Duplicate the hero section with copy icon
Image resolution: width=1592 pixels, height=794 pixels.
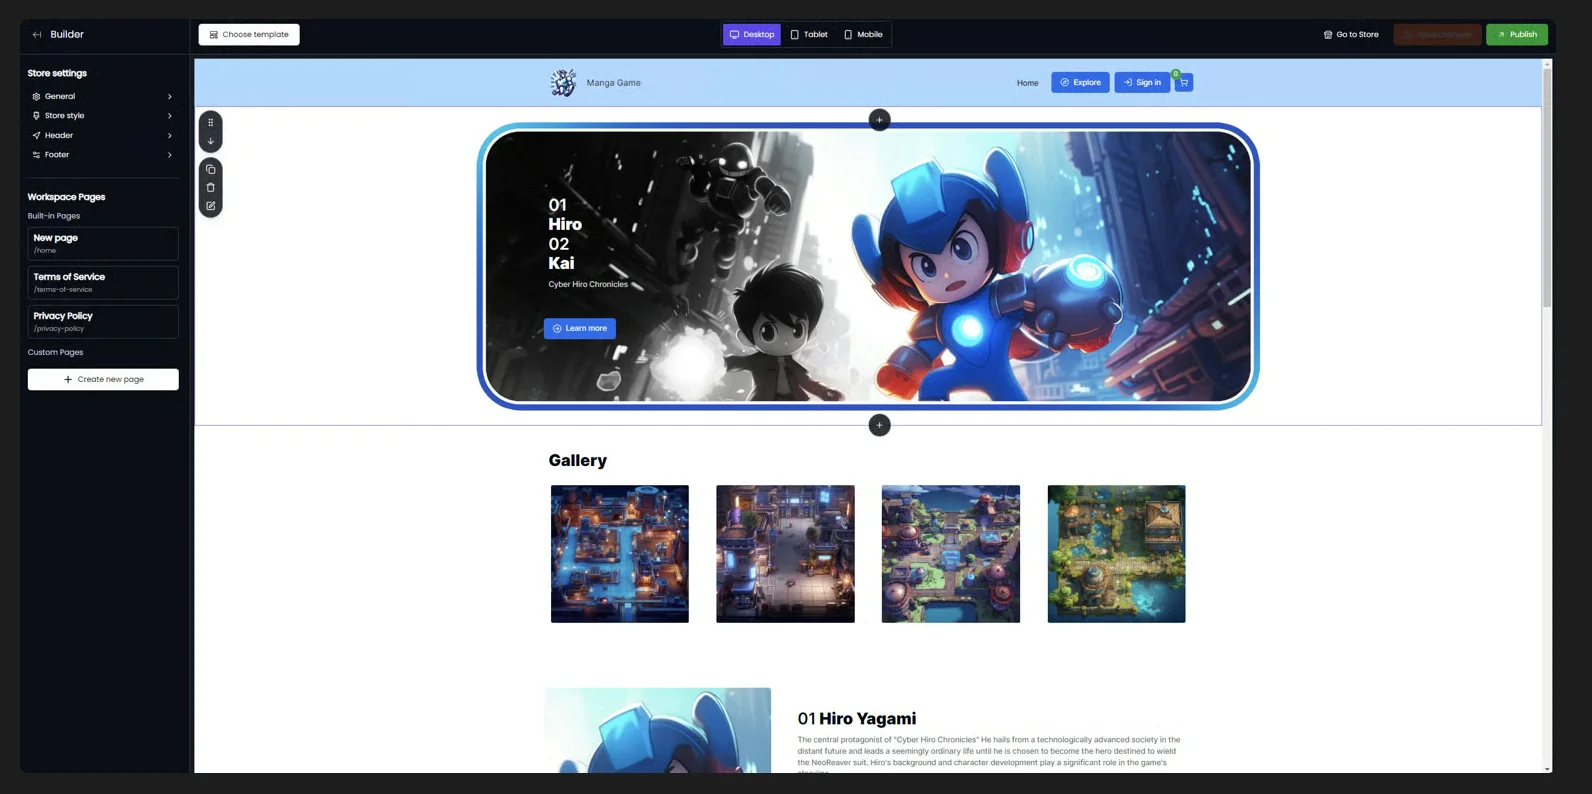(211, 170)
